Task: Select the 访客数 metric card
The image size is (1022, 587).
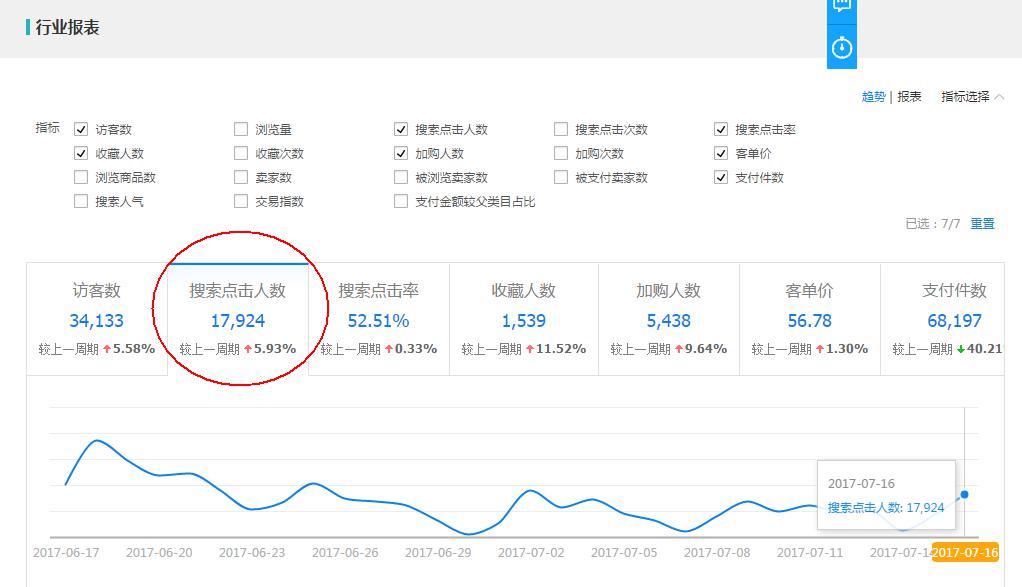Action: click(x=97, y=319)
